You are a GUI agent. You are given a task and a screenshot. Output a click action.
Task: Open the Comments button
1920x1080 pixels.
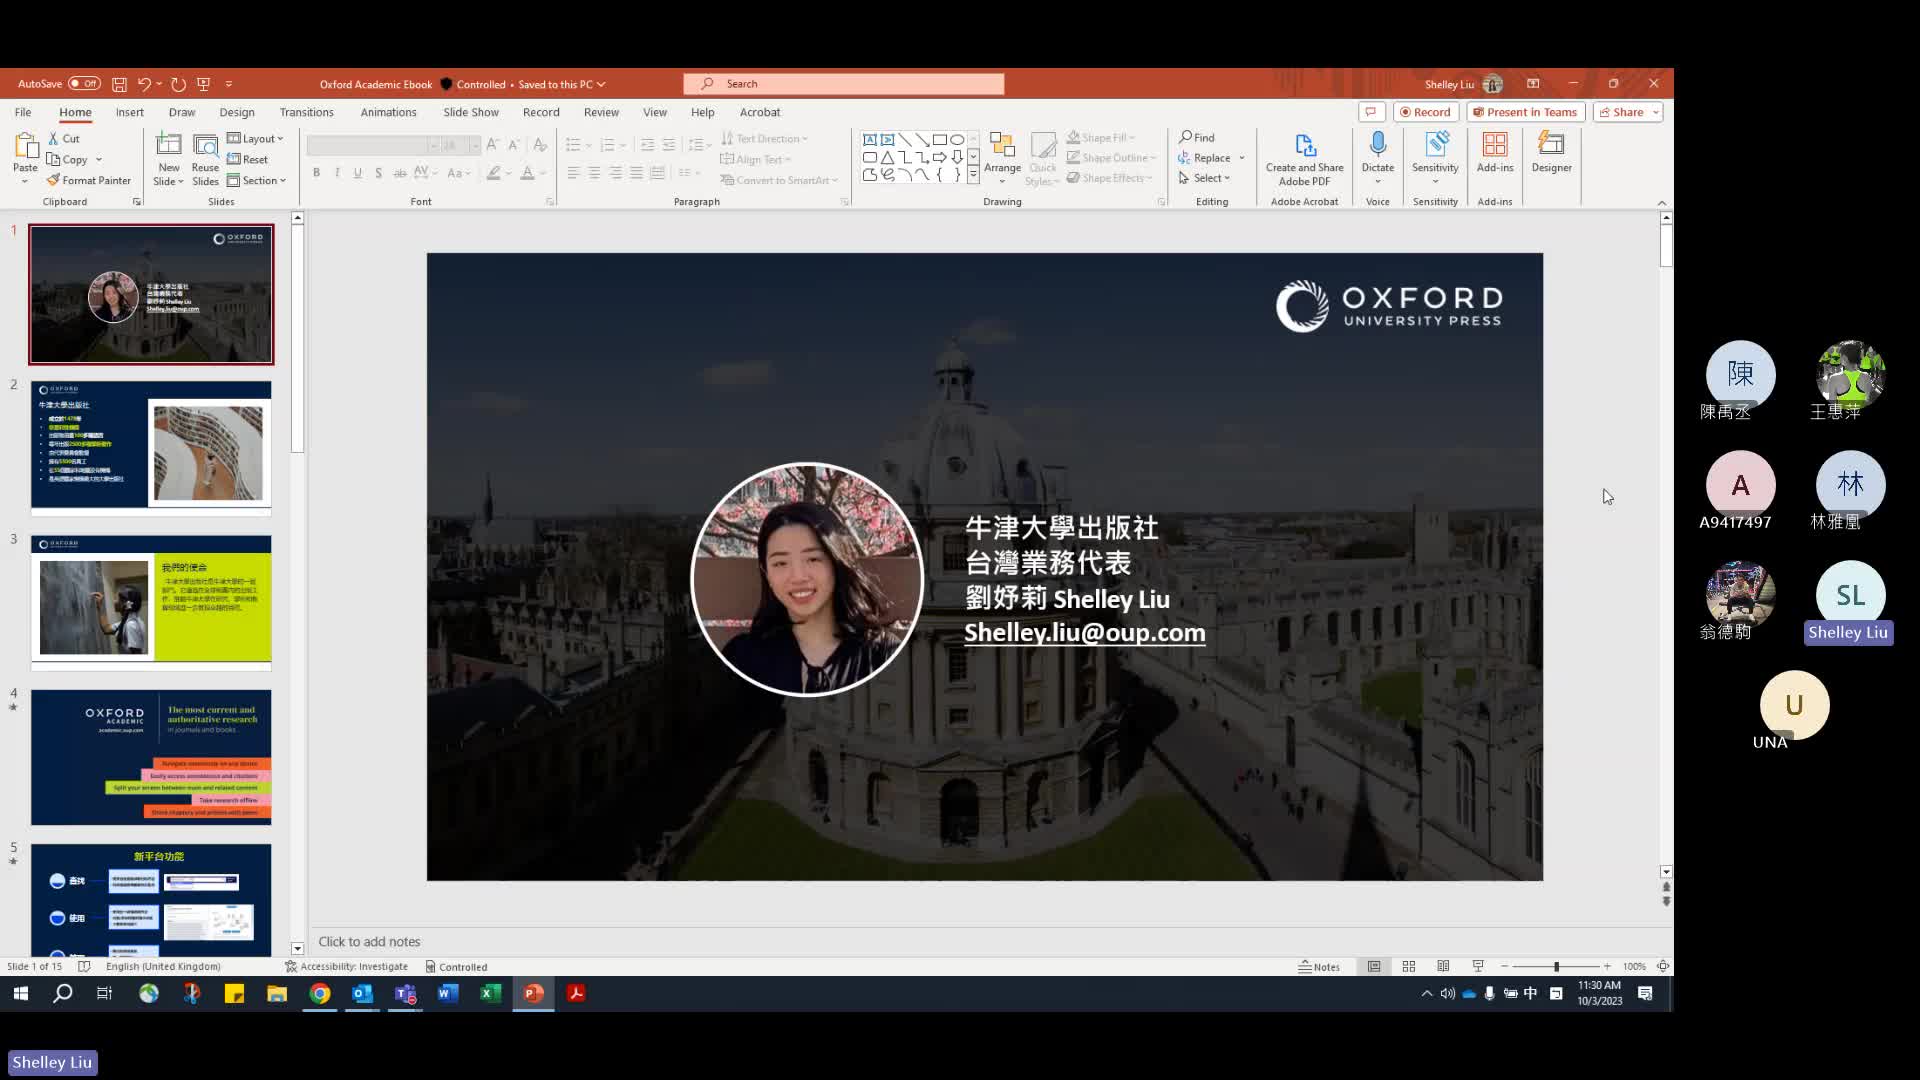(1371, 112)
